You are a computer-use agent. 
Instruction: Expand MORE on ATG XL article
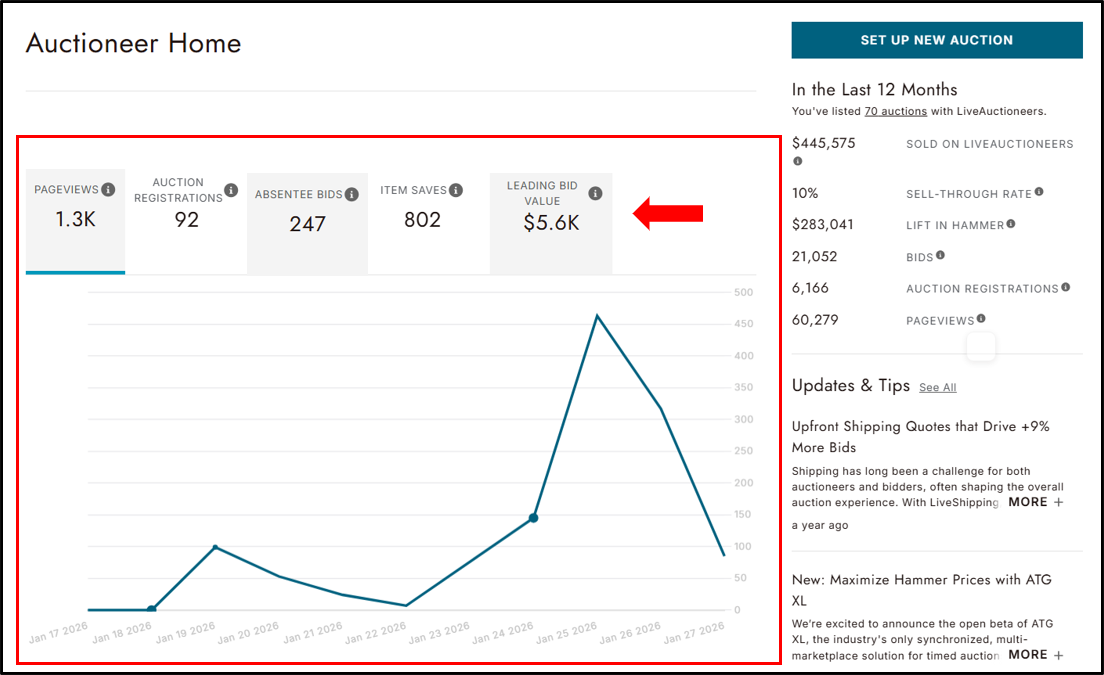tap(1035, 655)
